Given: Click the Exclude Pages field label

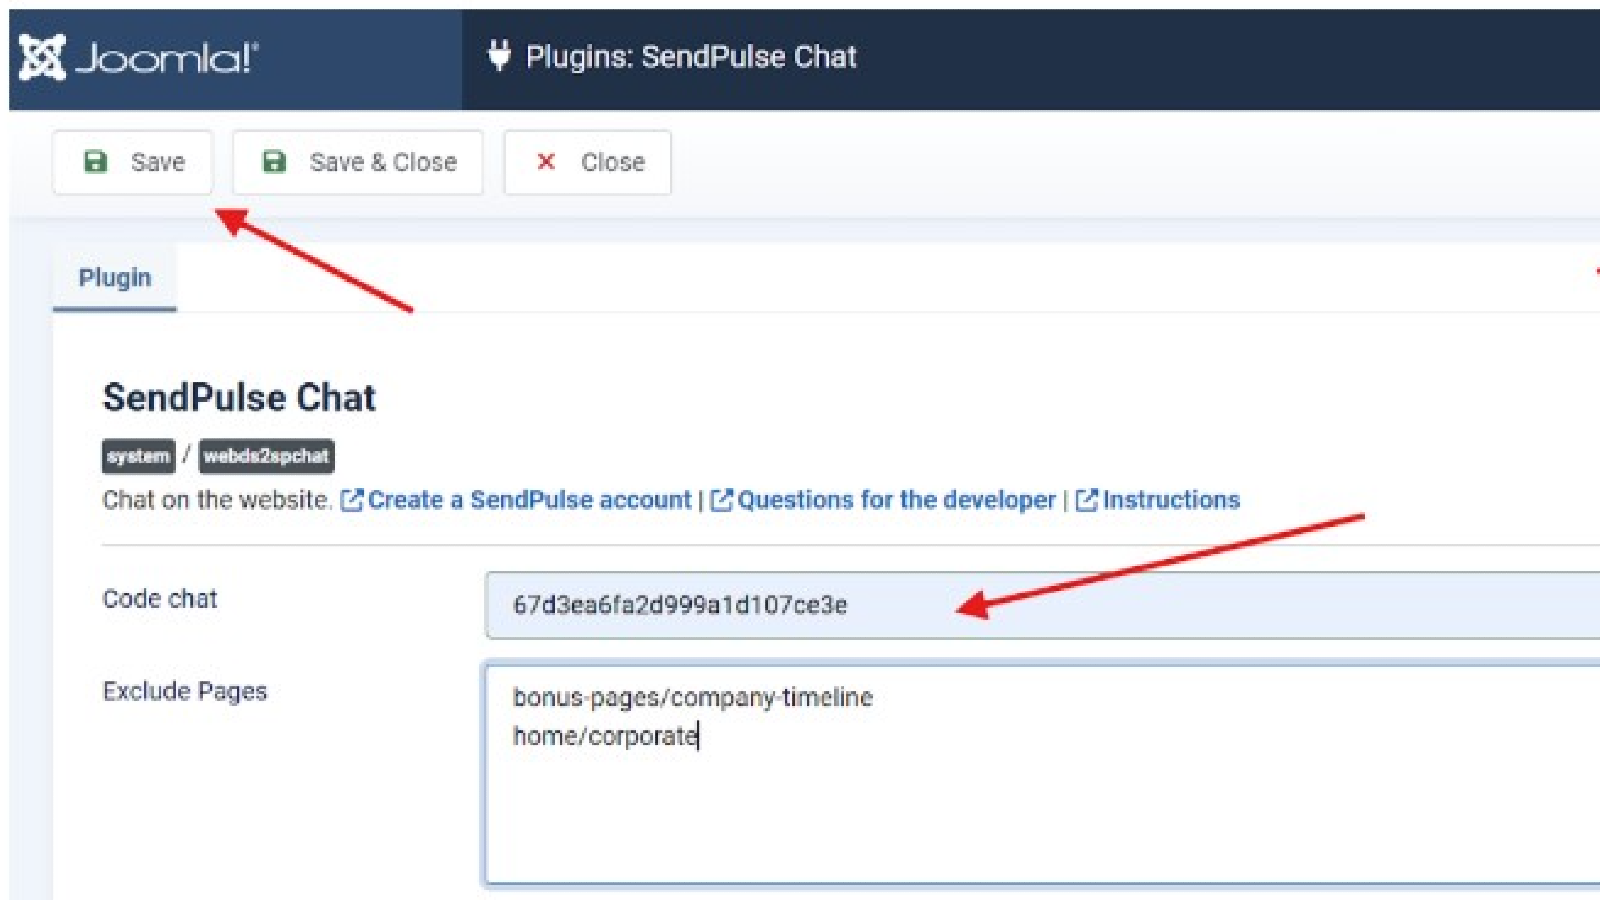Looking at the screenshot, I should tap(185, 691).
